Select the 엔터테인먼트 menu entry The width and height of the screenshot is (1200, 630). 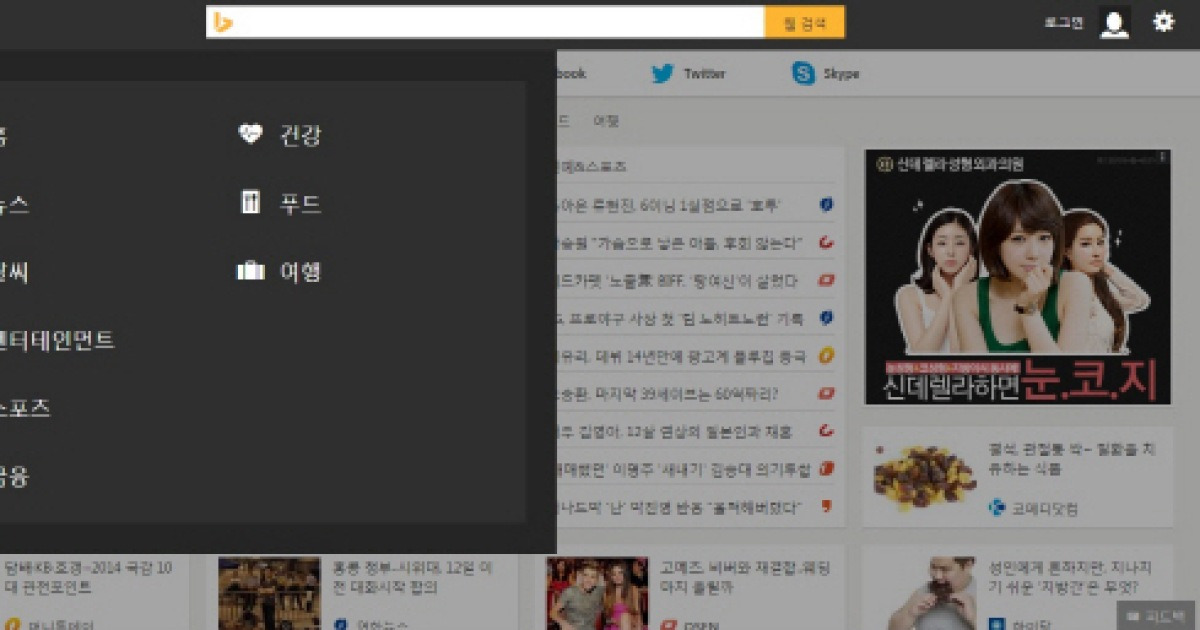(57, 340)
